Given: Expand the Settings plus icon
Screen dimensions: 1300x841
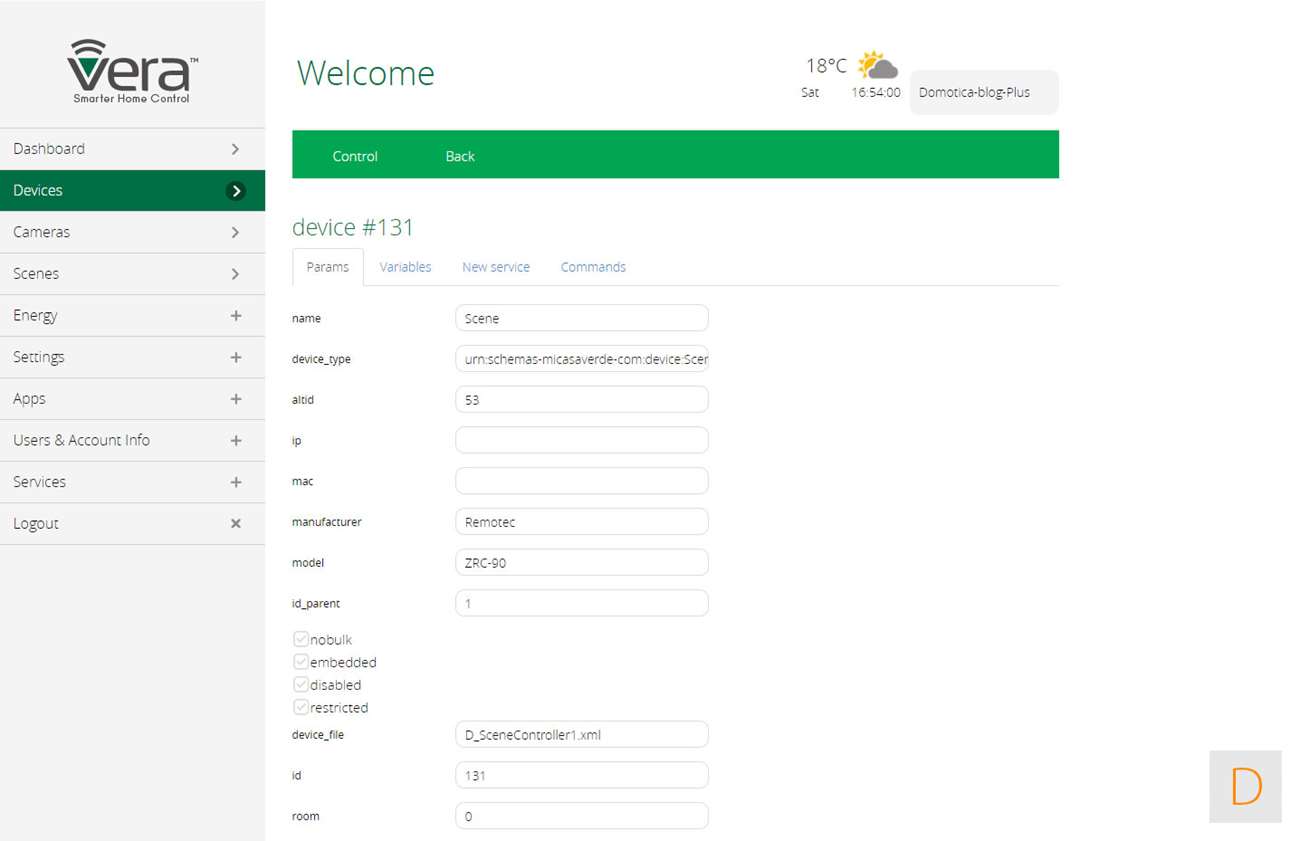Looking at the screenshot, I should (236, 357).
